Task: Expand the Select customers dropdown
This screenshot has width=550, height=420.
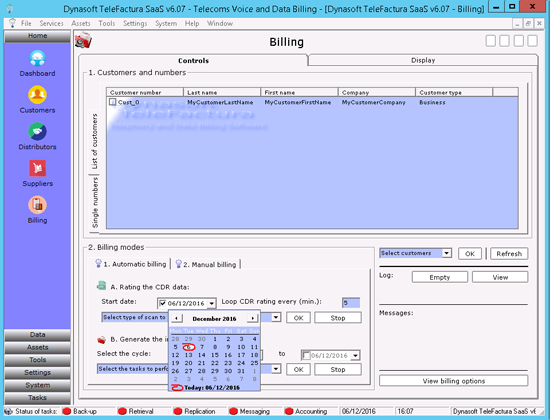Action: coord(446,253)
